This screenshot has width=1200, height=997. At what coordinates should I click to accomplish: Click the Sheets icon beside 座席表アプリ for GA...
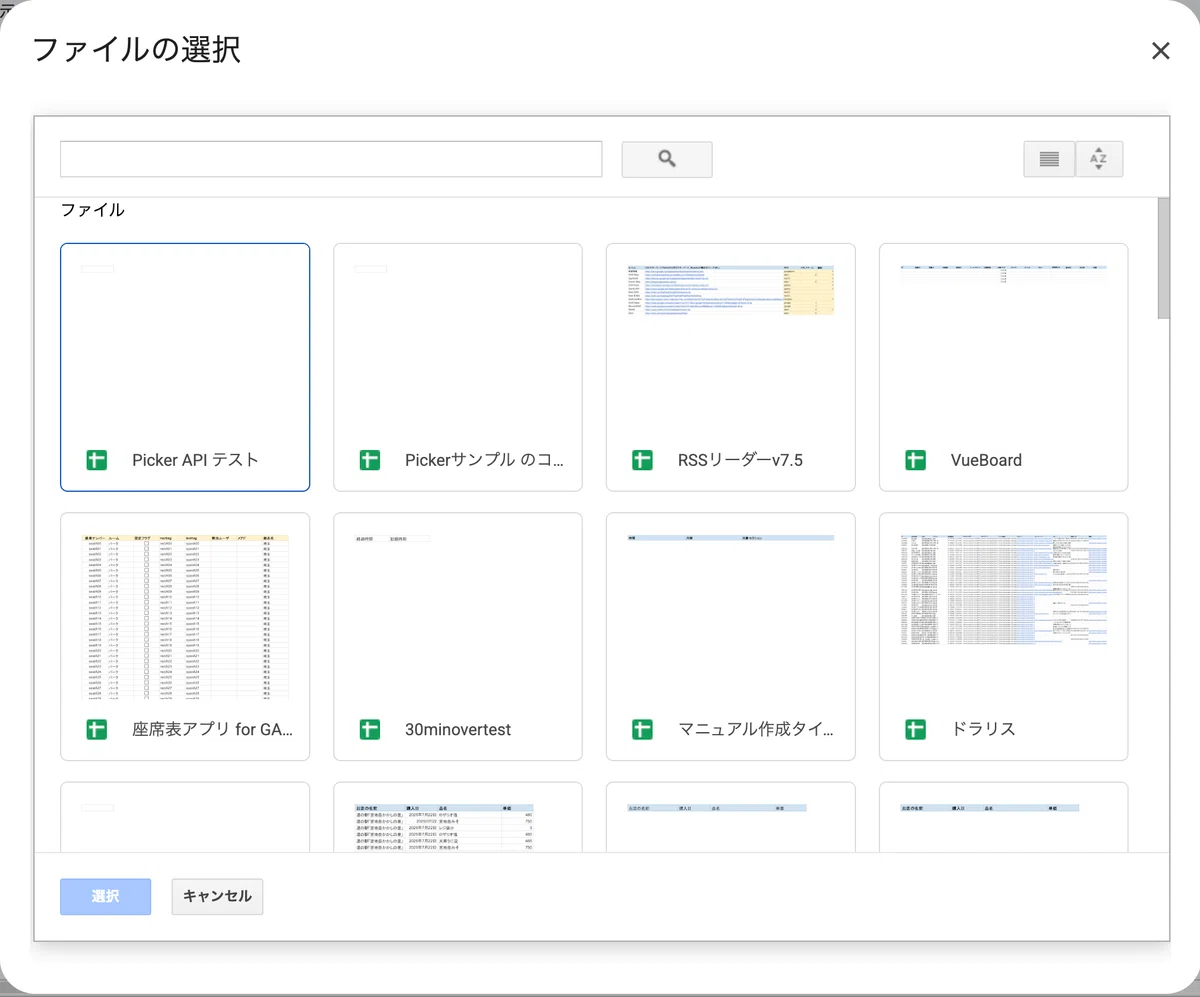coord(96,729)
